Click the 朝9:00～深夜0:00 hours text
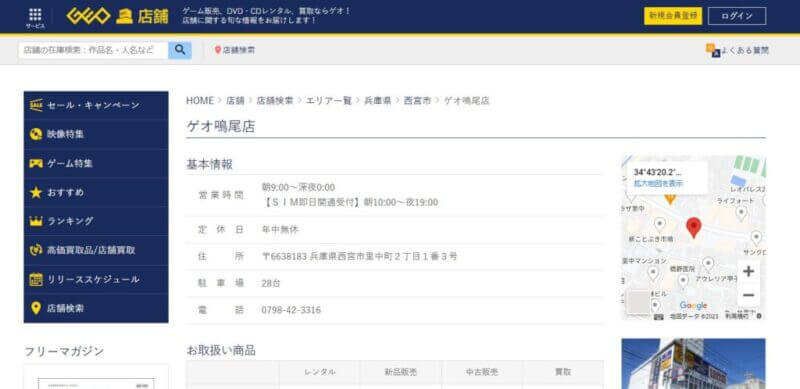The width and height of the screenshot is (800, 389). click(298, 187)
